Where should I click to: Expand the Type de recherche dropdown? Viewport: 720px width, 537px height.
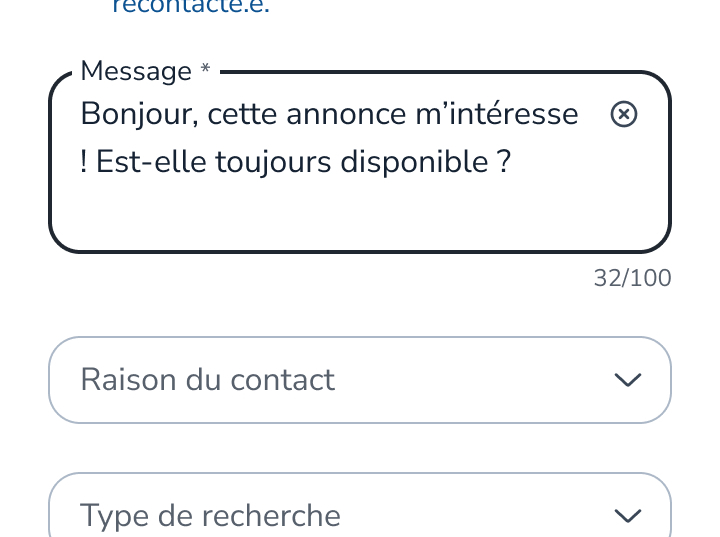[x=360, y=515]
